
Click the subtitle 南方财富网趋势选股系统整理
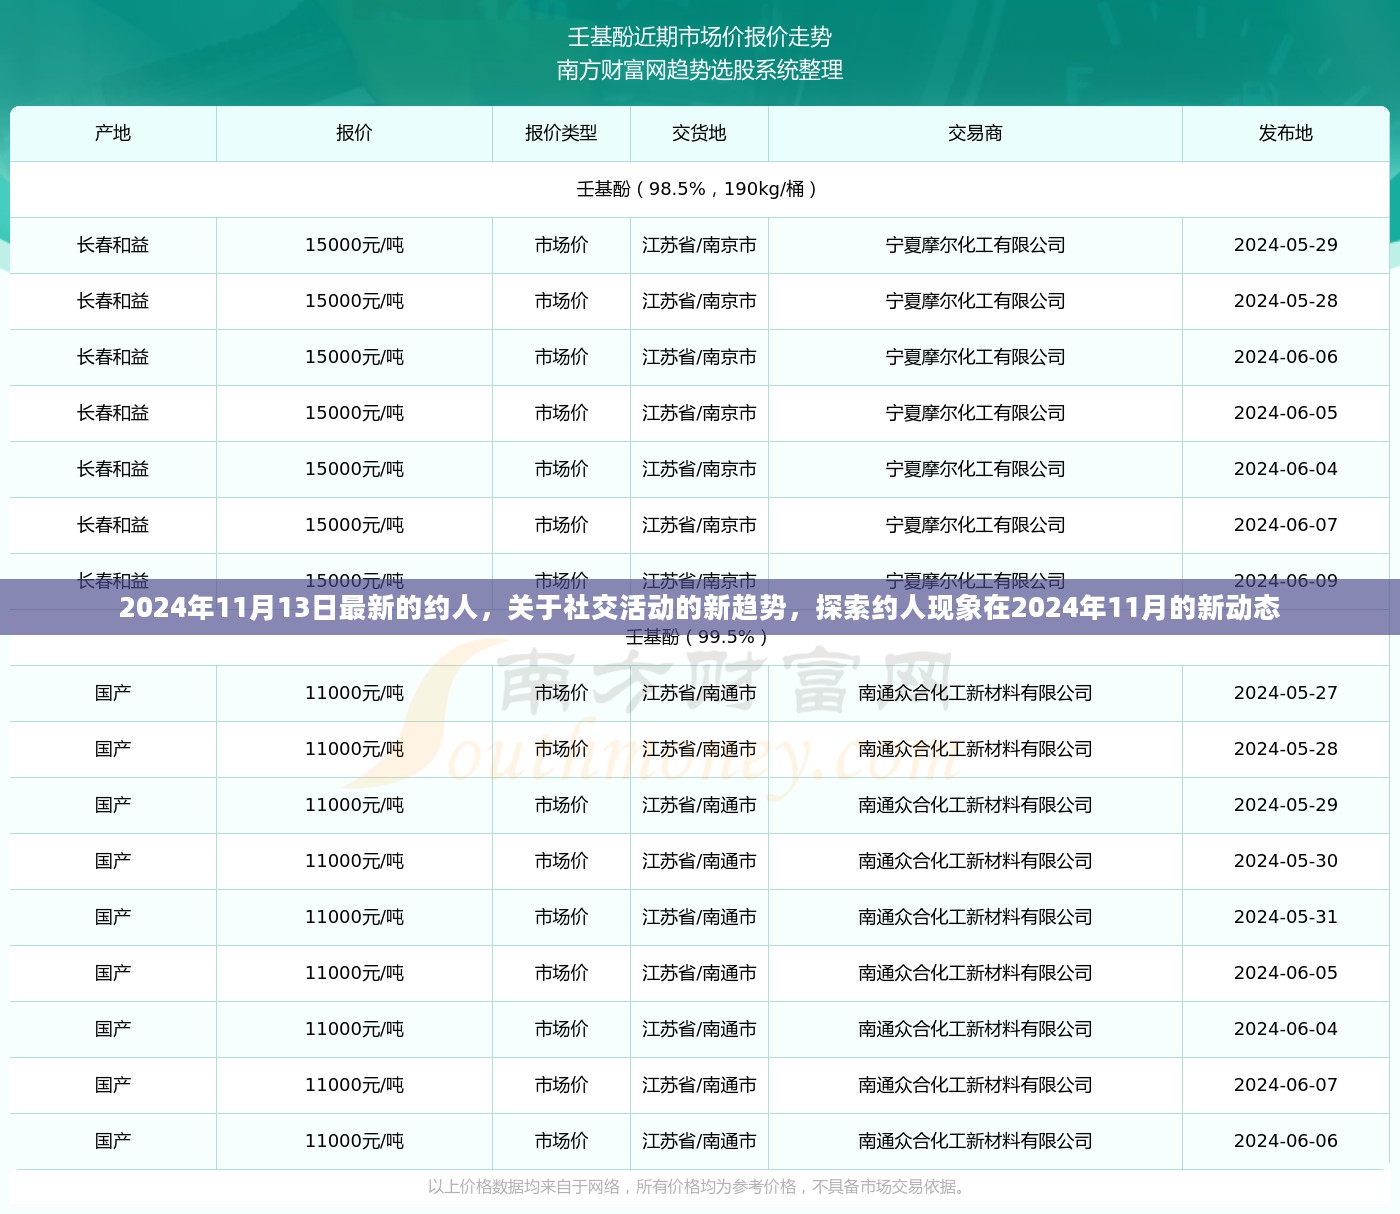point(700,70)
